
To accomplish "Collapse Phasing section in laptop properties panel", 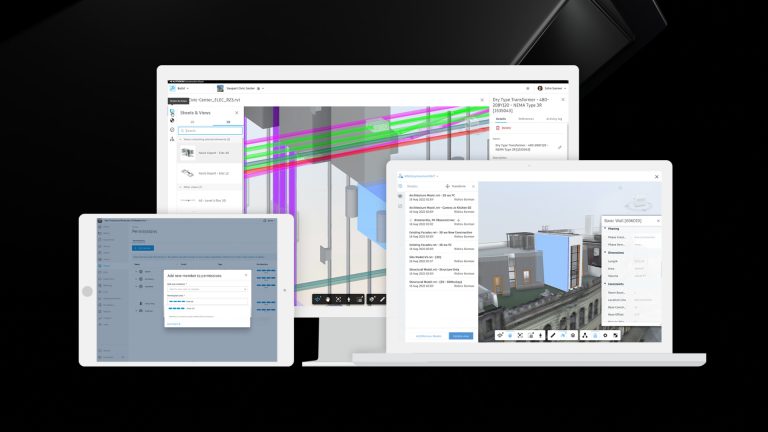I will [x=605, y=229].
